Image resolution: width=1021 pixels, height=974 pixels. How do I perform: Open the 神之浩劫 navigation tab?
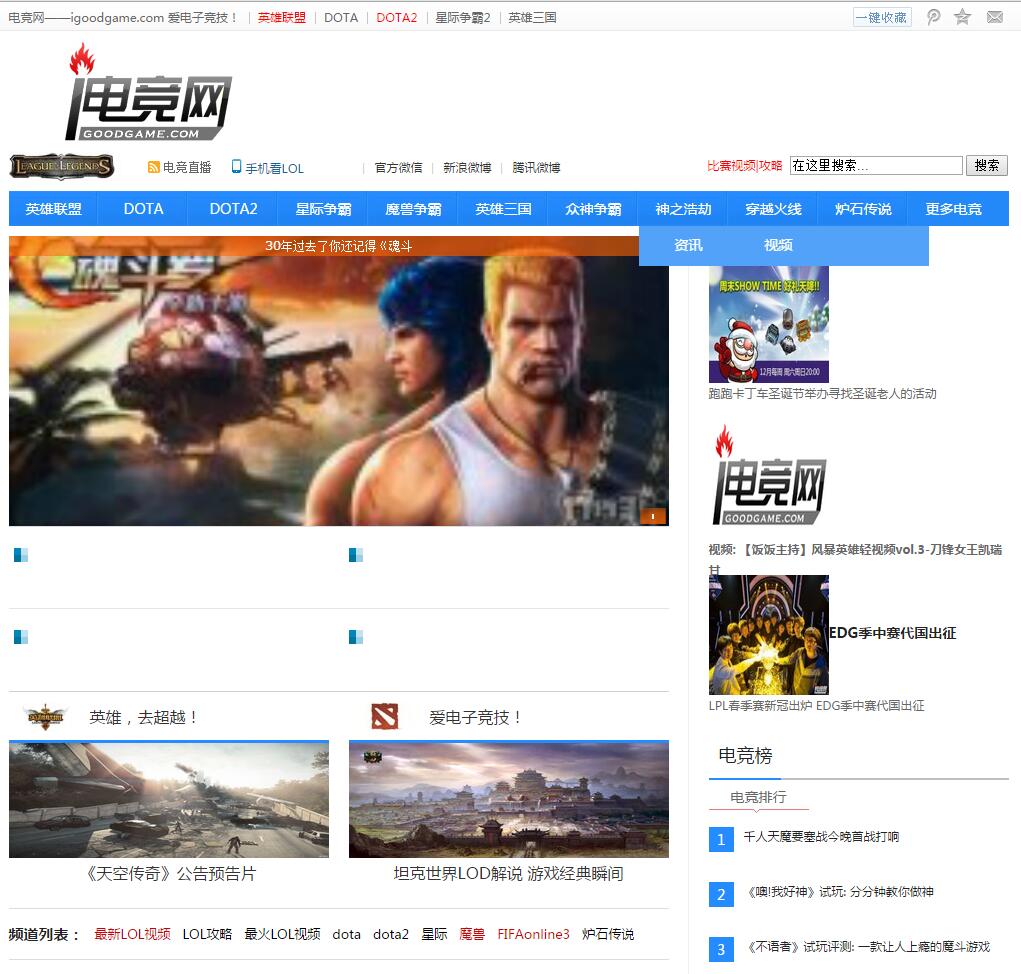(683, 209)
